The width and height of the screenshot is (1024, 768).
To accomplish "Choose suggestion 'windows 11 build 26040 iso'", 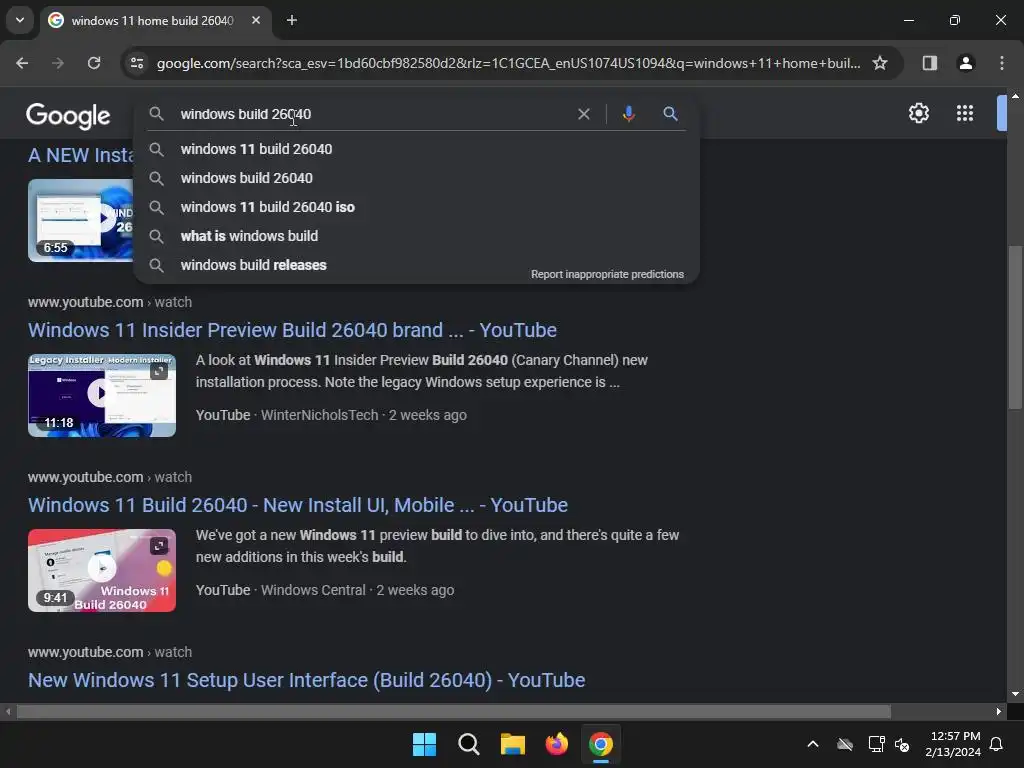I will point(417,207).
